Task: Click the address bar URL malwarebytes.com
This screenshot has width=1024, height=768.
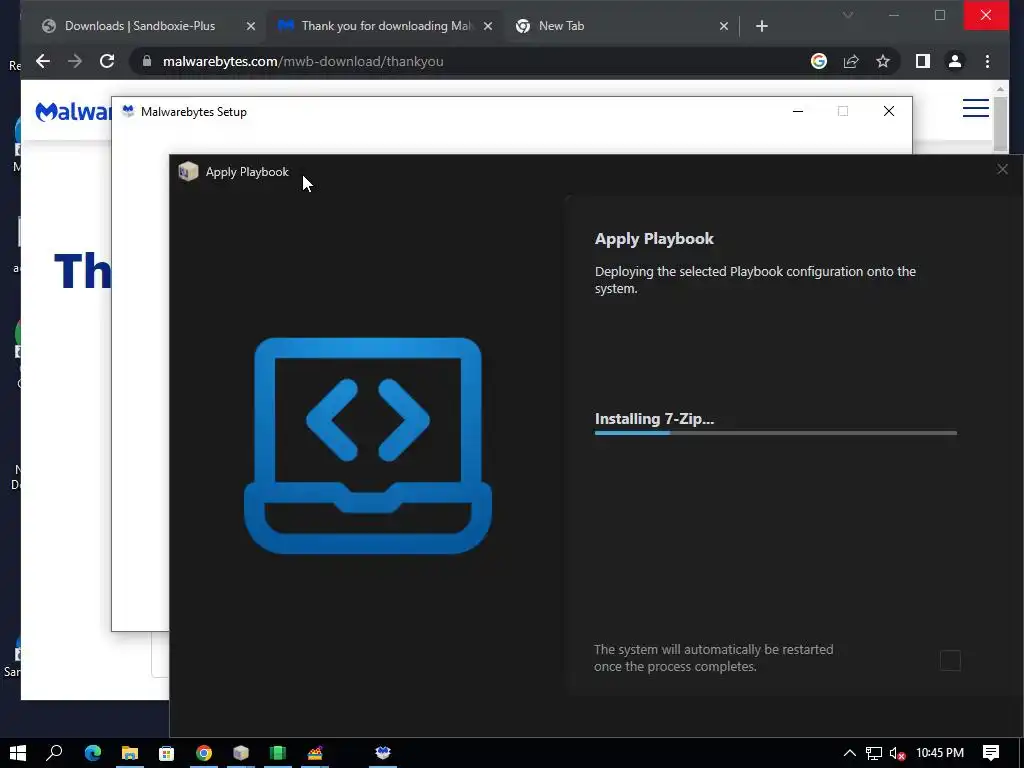Action: click(303, 61)
